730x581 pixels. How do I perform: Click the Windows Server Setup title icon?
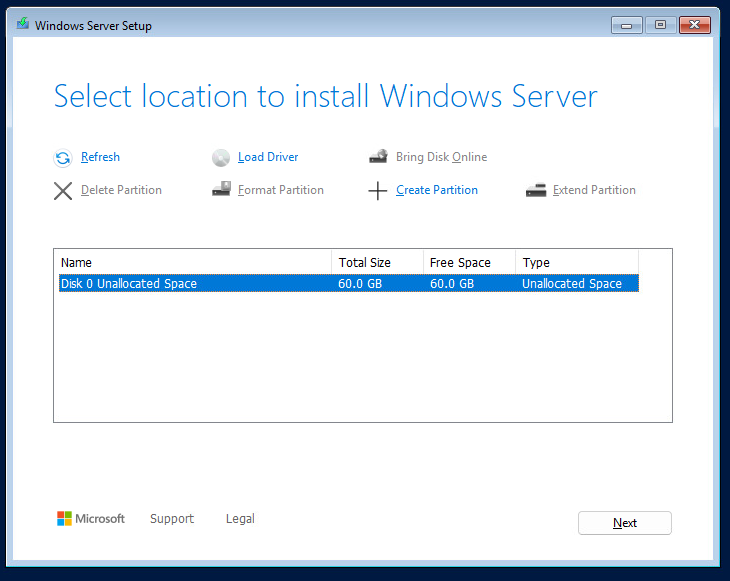(23, 25)
